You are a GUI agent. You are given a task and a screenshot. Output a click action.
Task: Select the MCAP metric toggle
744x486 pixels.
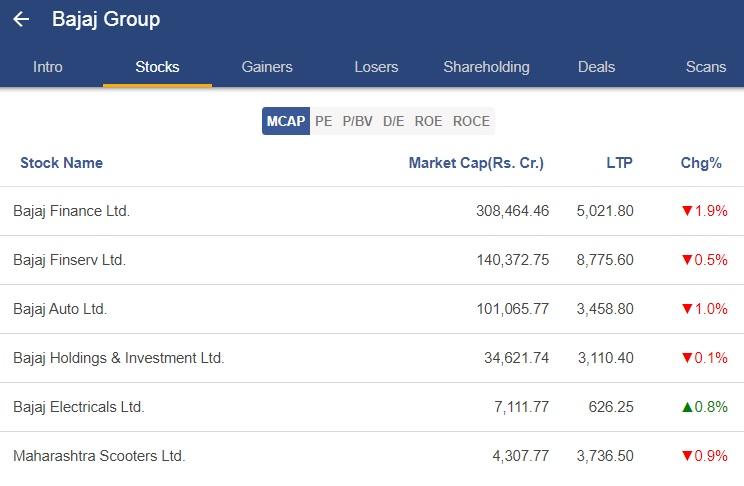pyautogui.click(x=286, y=121)
